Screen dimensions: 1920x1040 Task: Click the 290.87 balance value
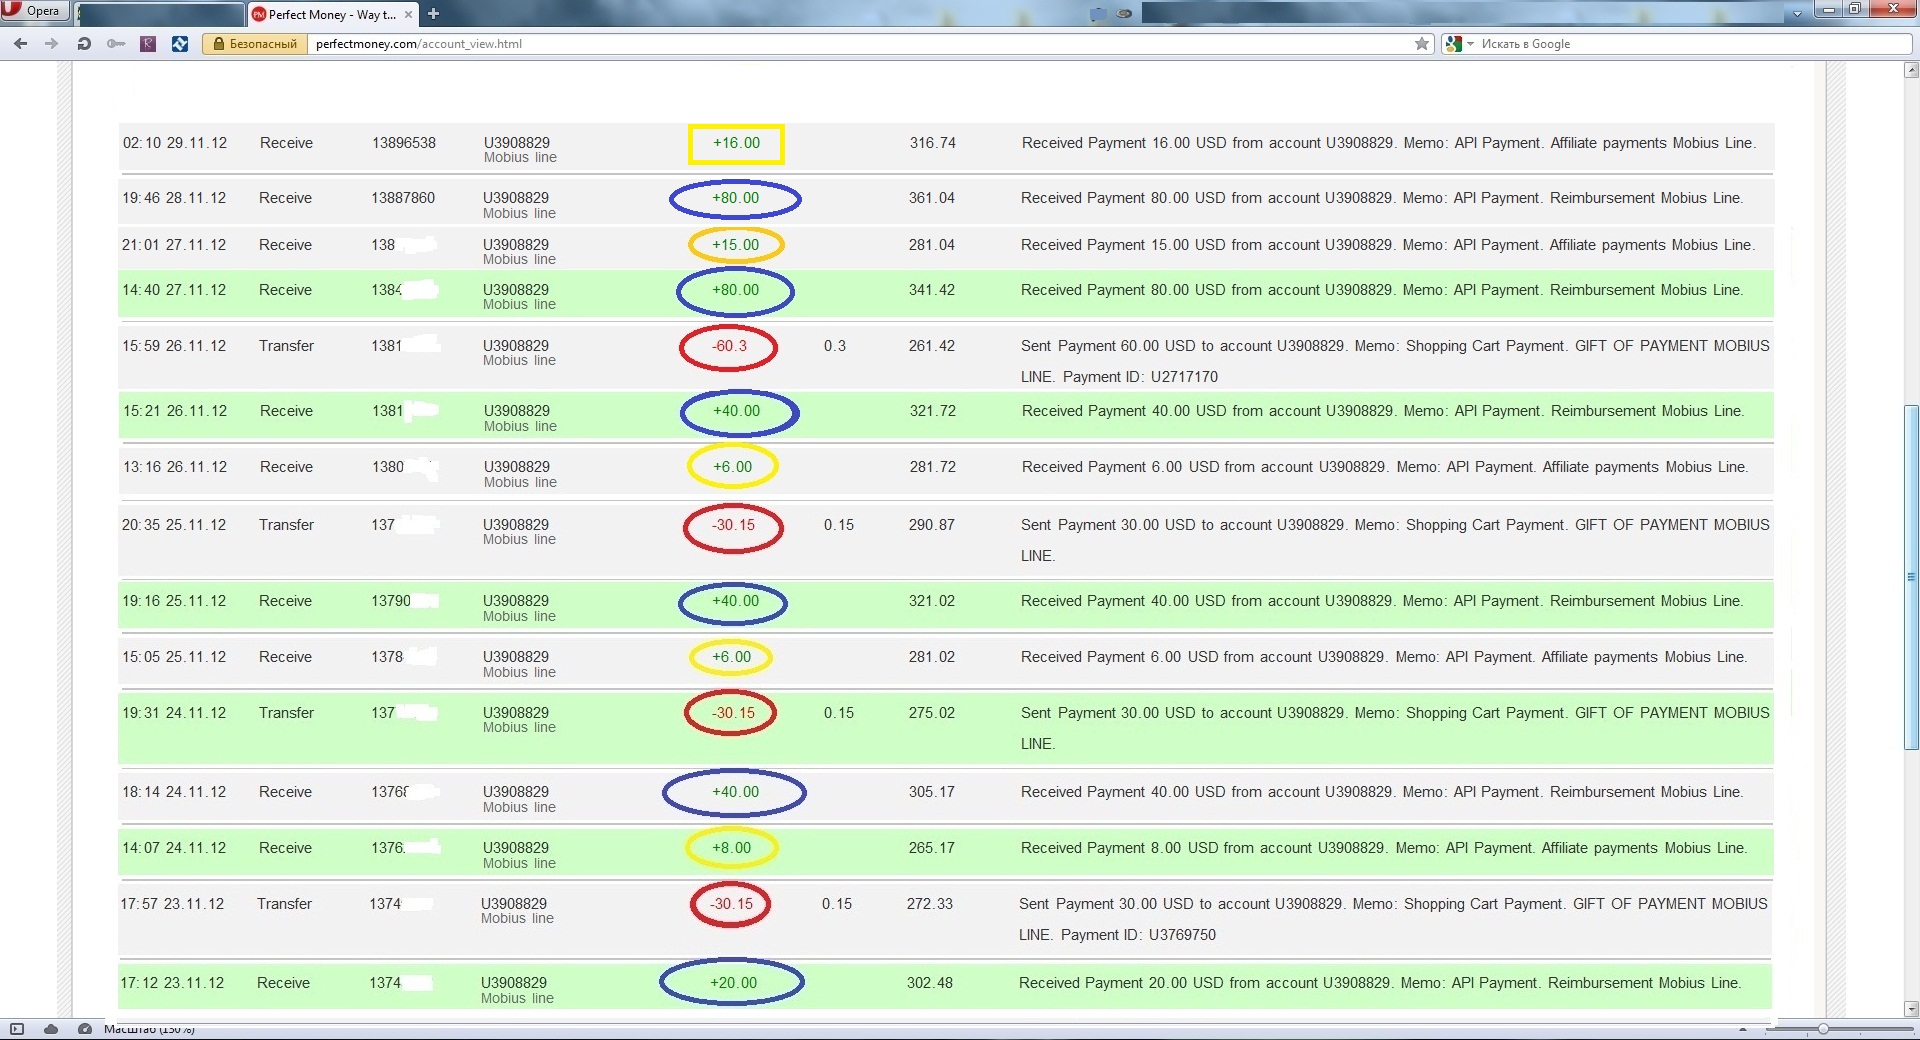tap(931, 525)
